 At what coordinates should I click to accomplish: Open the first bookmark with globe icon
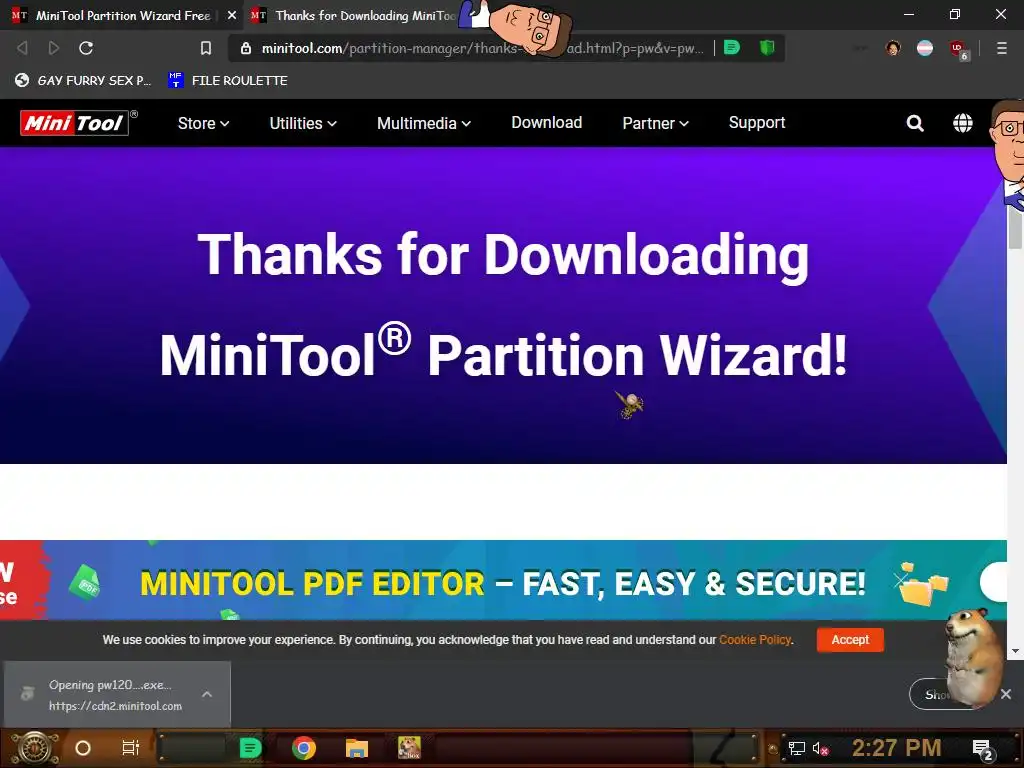(83, 80)
